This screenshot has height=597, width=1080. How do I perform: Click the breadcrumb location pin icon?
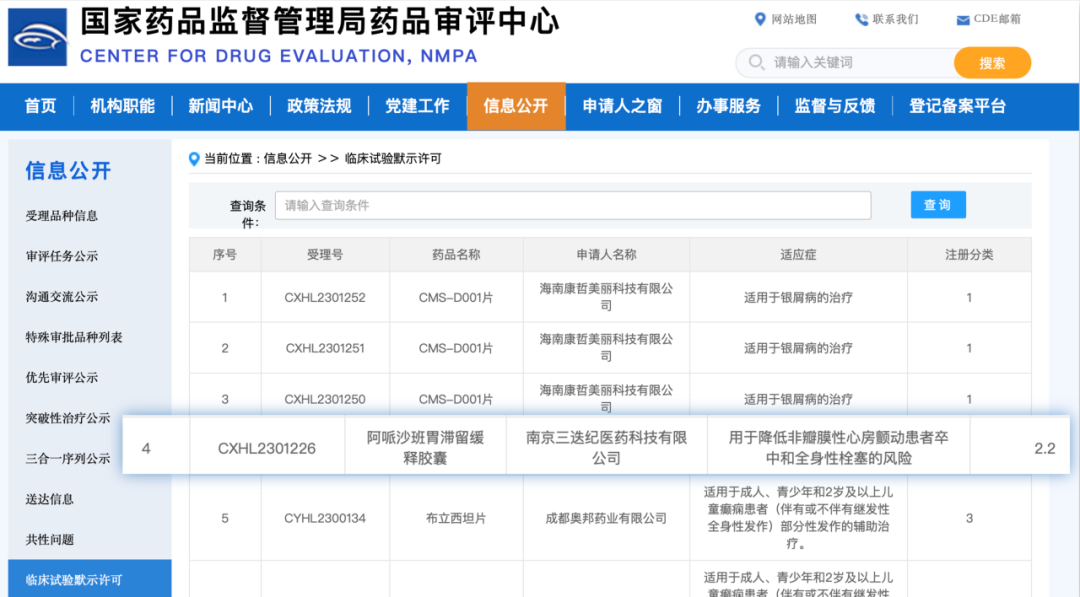pyautogui.click(x=193, y=159)
